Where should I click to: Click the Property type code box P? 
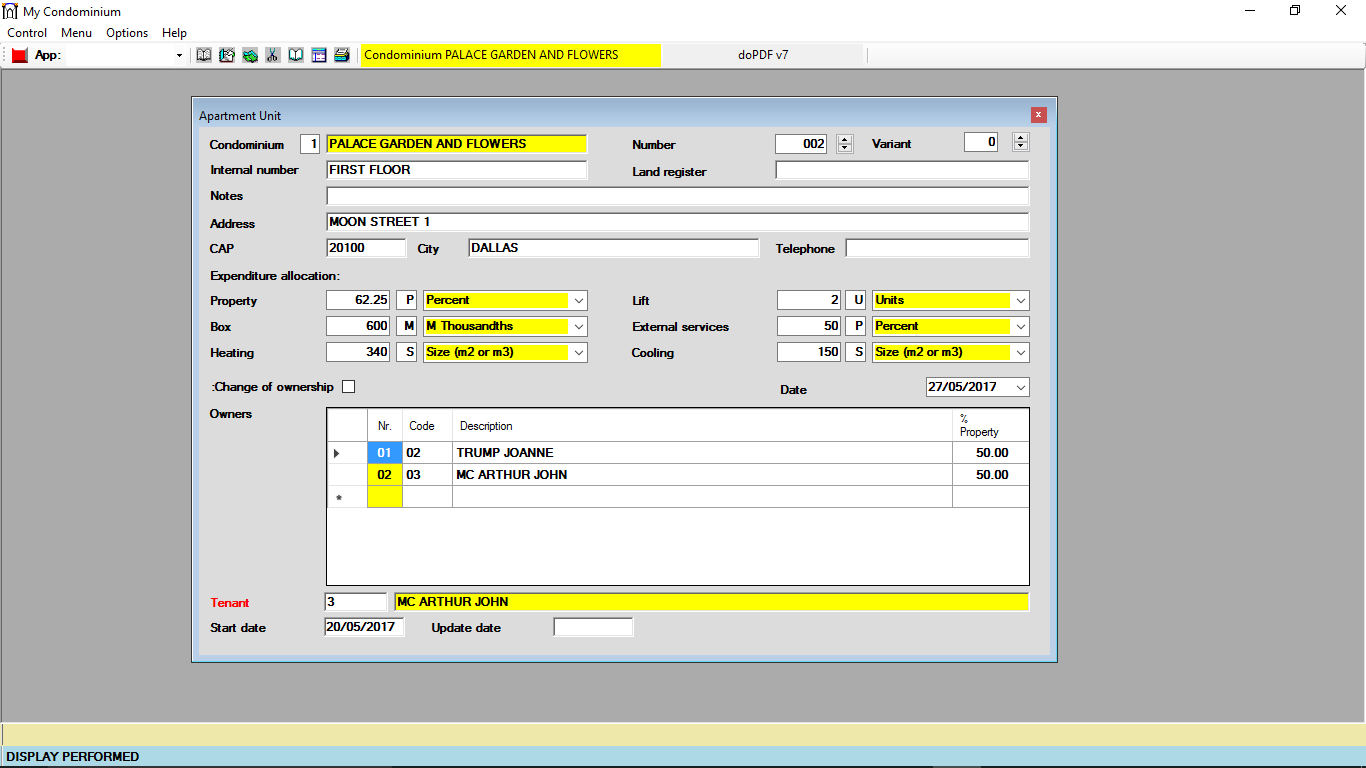click(x=407, y=300)
